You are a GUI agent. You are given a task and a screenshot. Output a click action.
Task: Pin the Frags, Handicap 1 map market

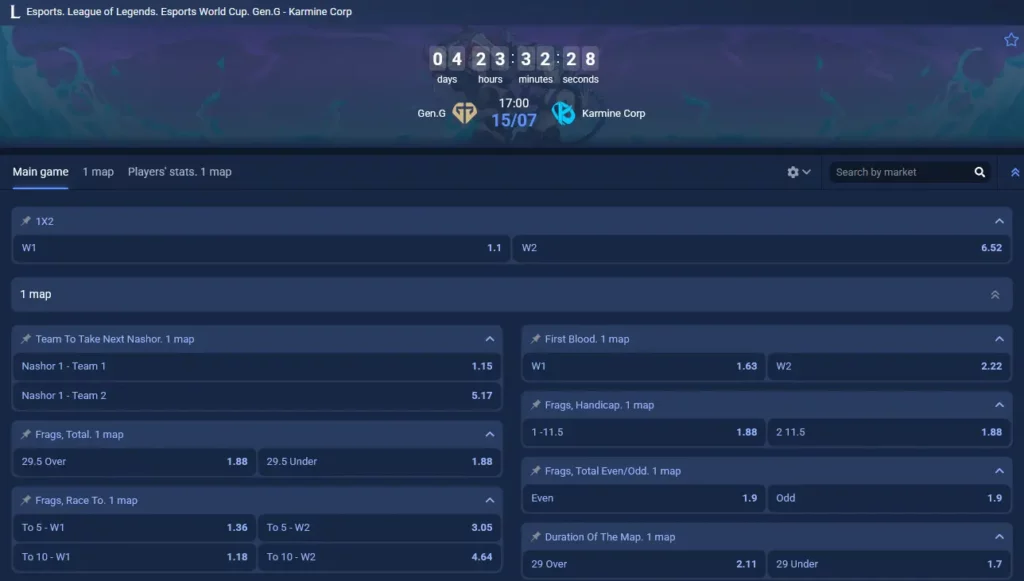[536, 405]
